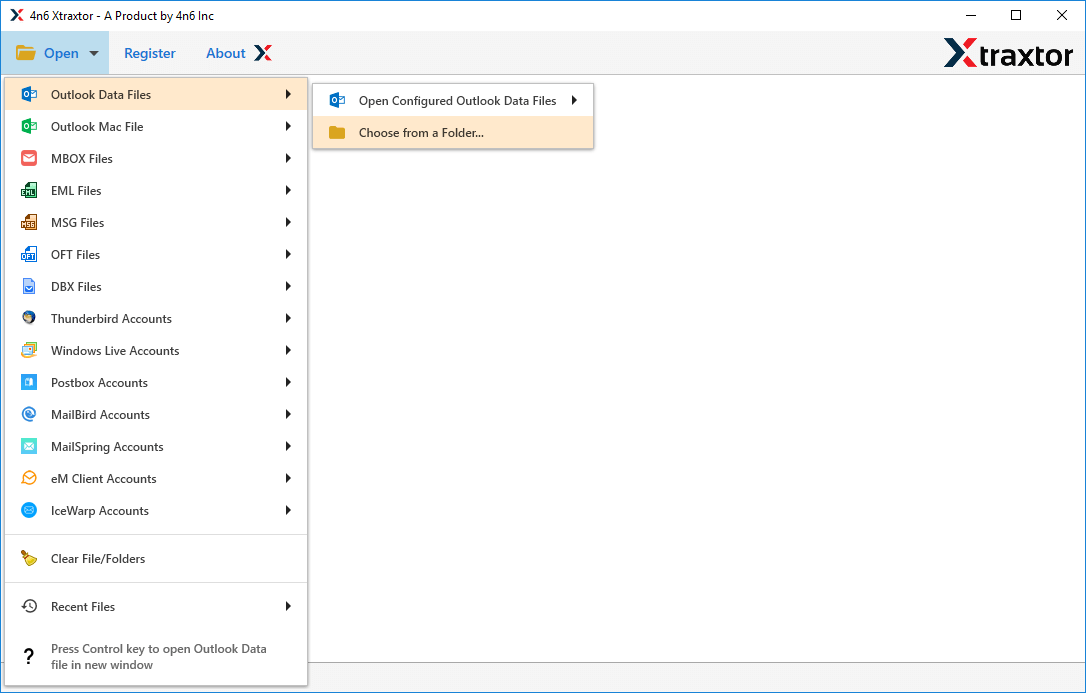
Task: Select Windows Live Accounts menu entry
Action: [156, 350]
